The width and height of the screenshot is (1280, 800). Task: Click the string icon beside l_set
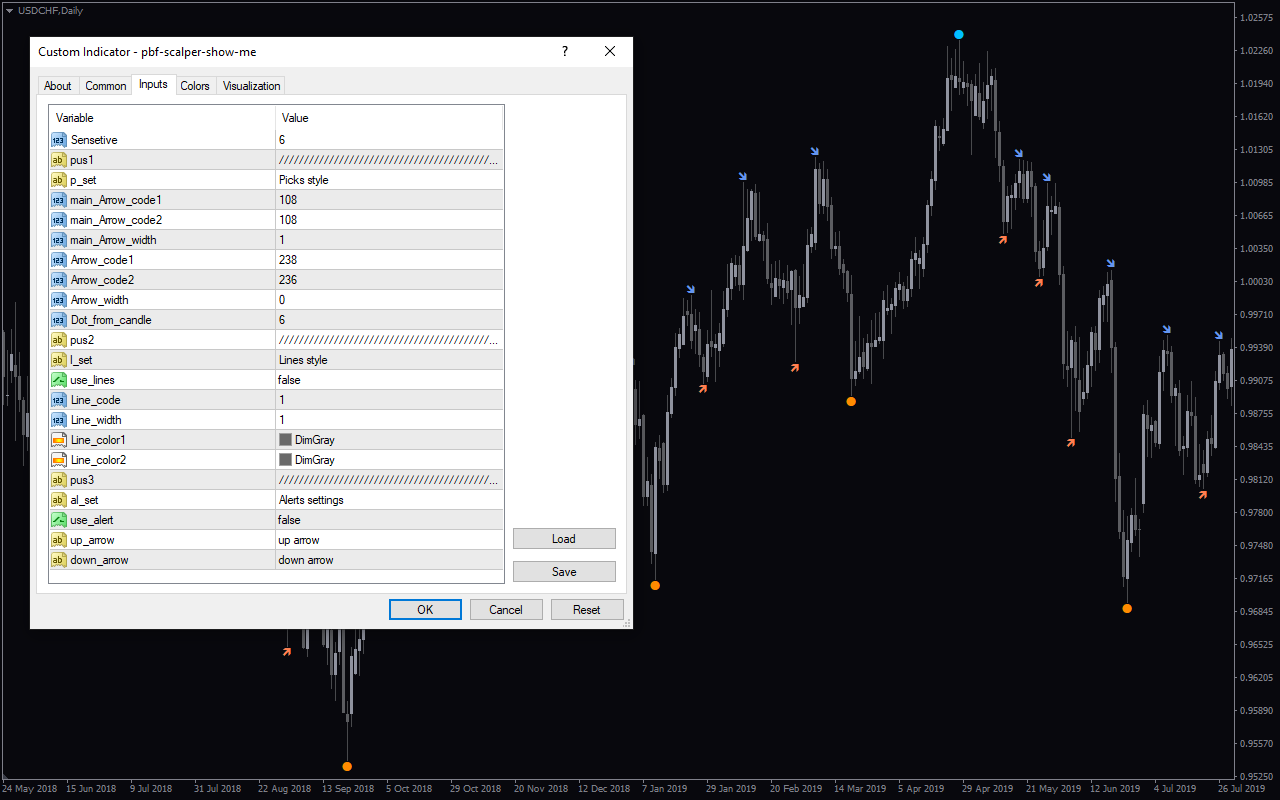point(58,360)
